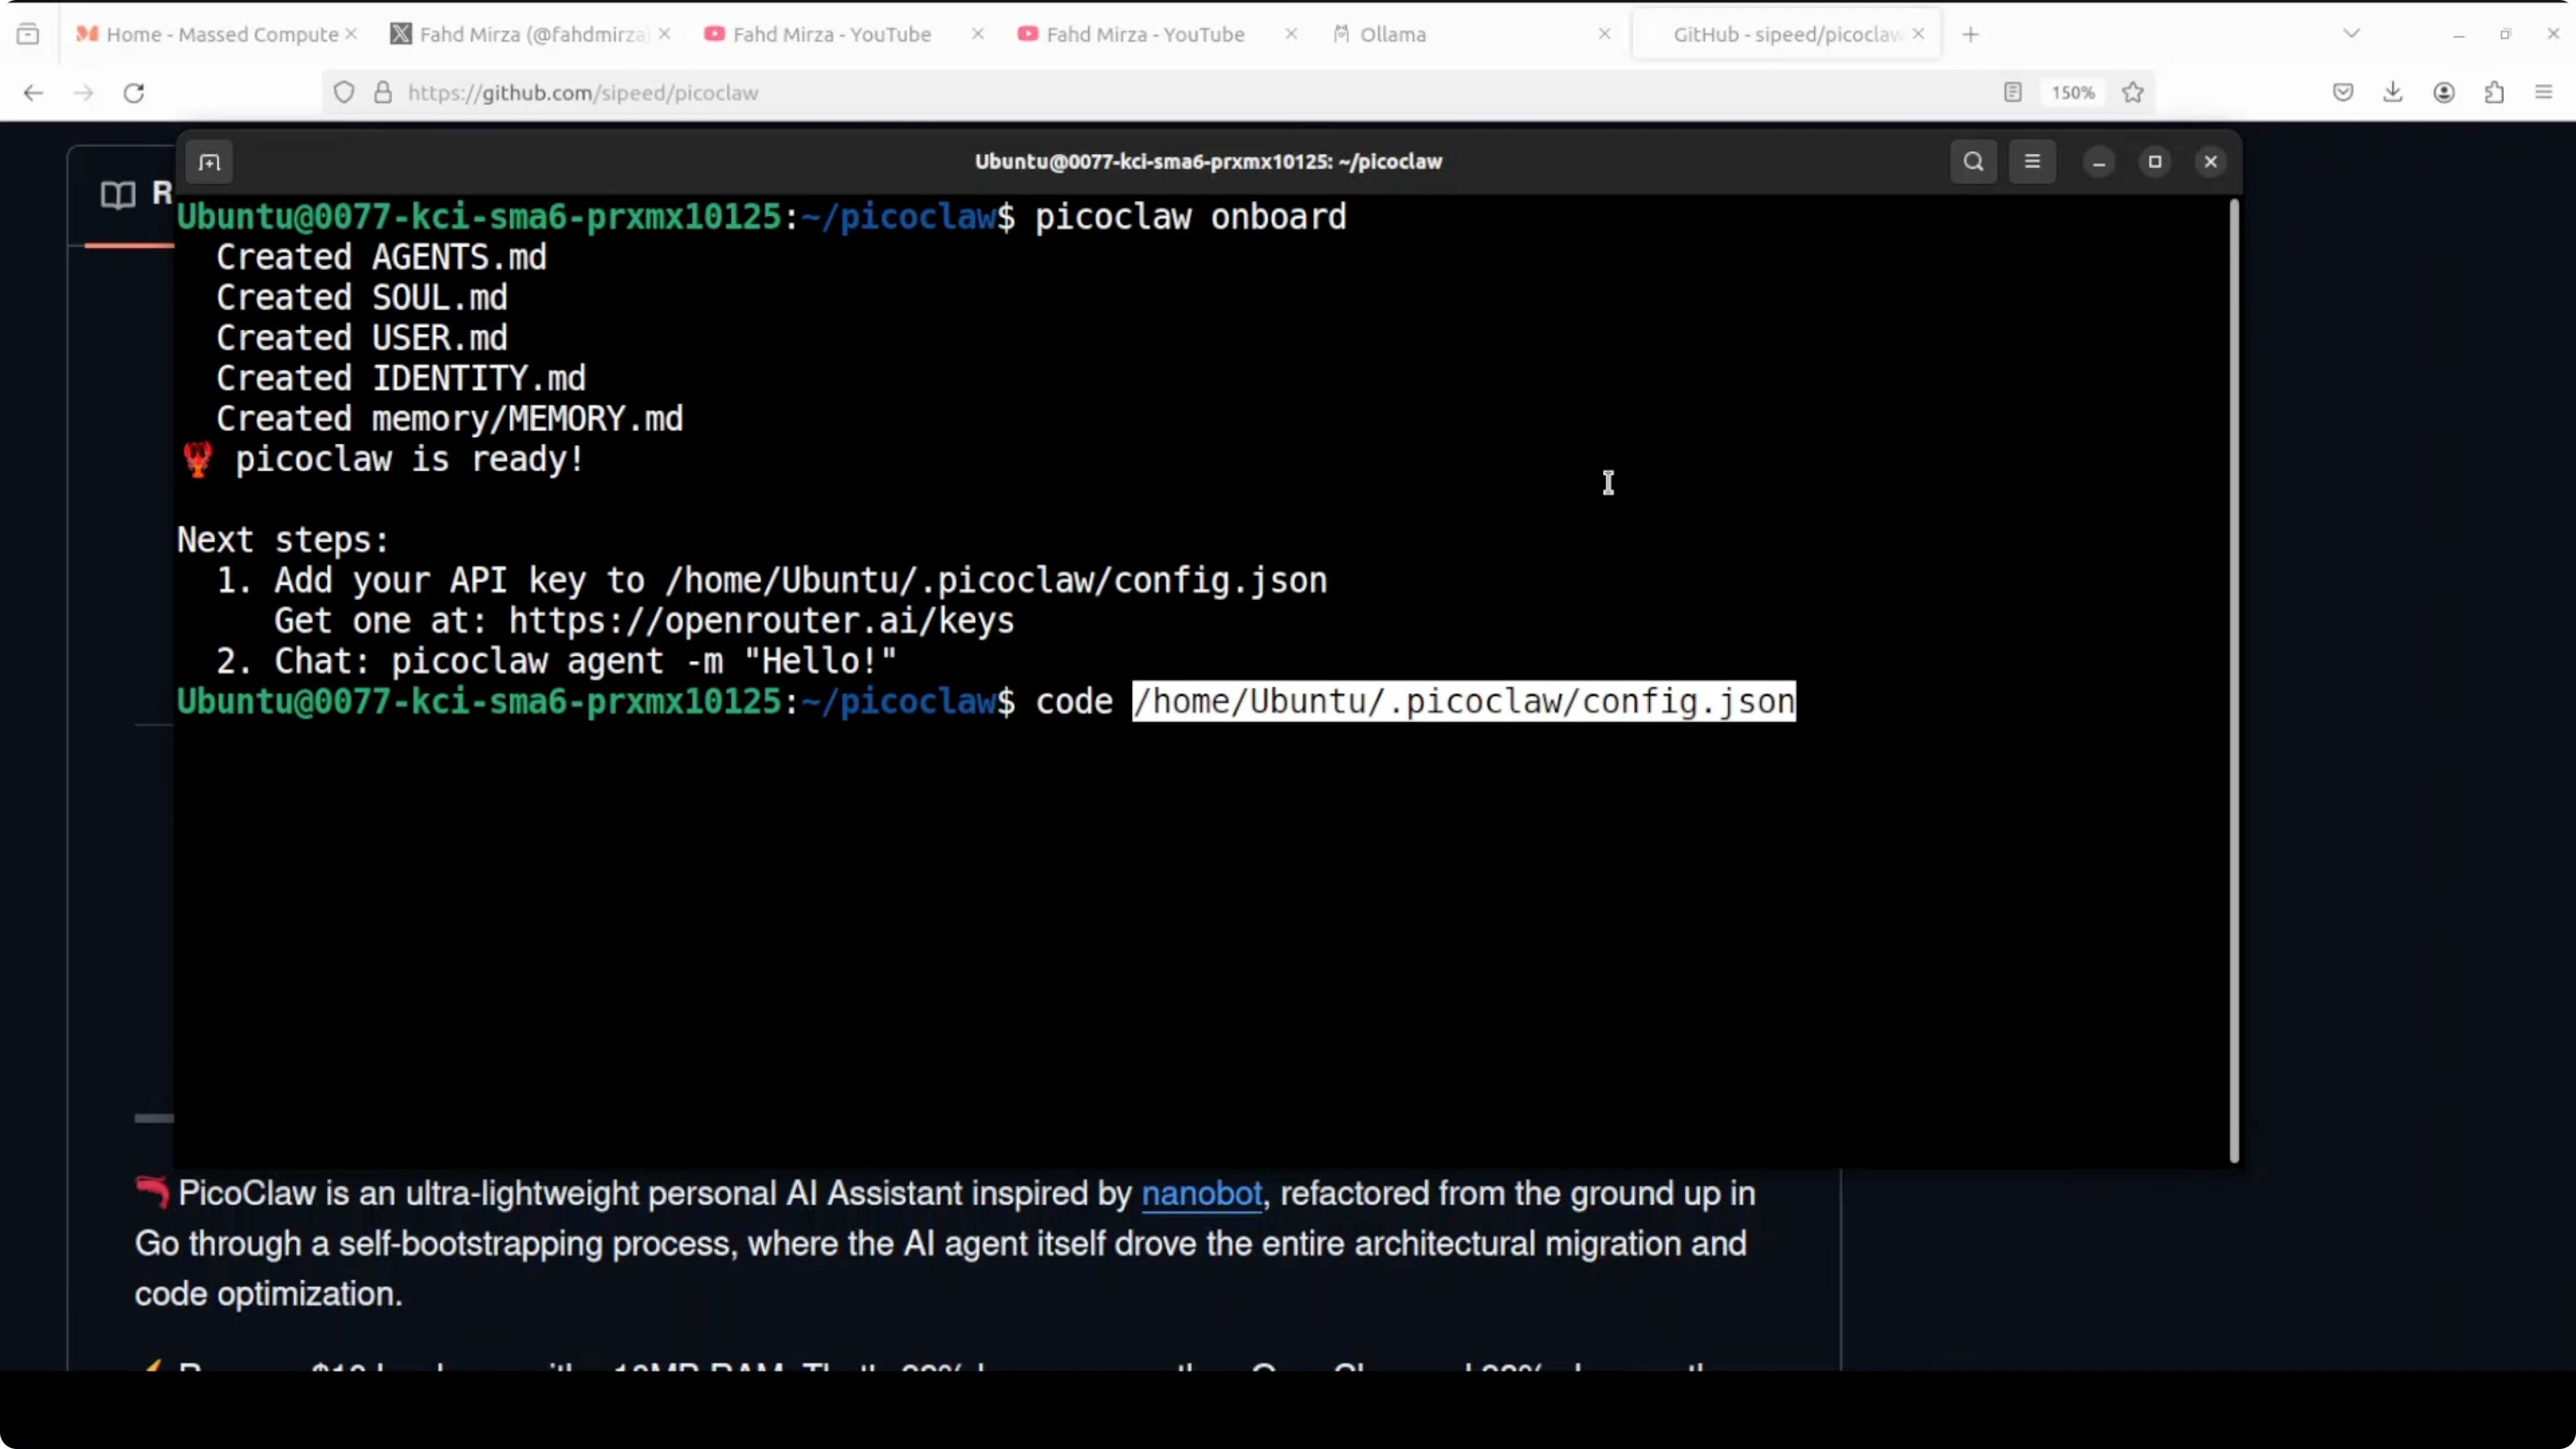Switch to Home - Massed Compute tab
The height and width of the screenshot is (1449, 2576).
[x=221, y=34]
